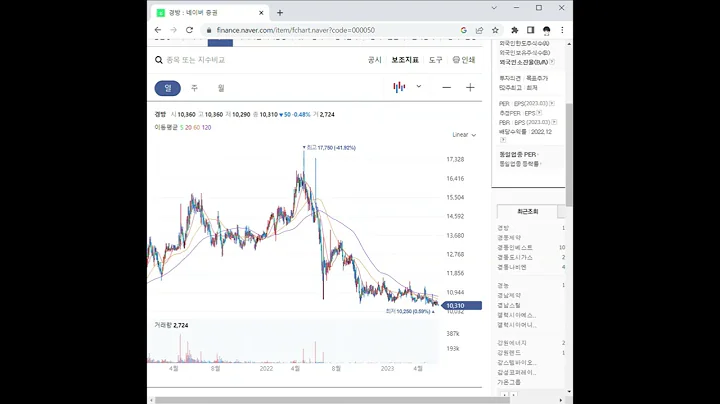Open 경남스틸 in recent list
This screenshot has width=720, height=404.
pyautogui.click(x=509, y=305)
